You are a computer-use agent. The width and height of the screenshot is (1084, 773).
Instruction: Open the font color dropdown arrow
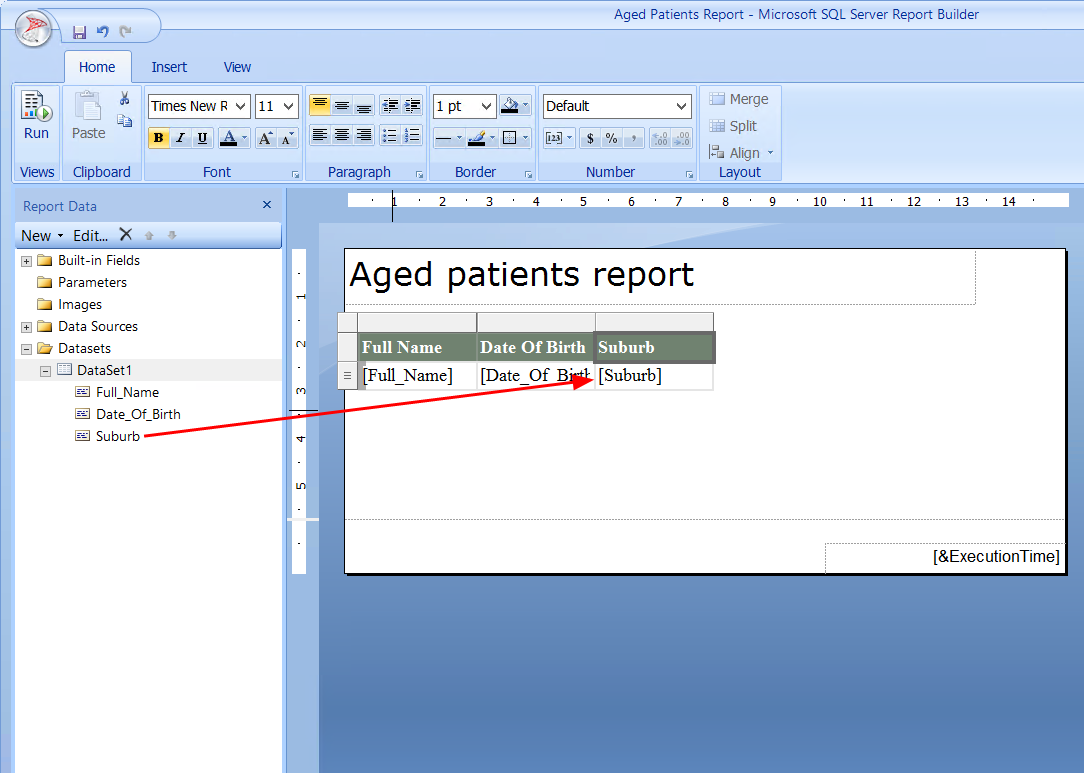tap(244, 138)
